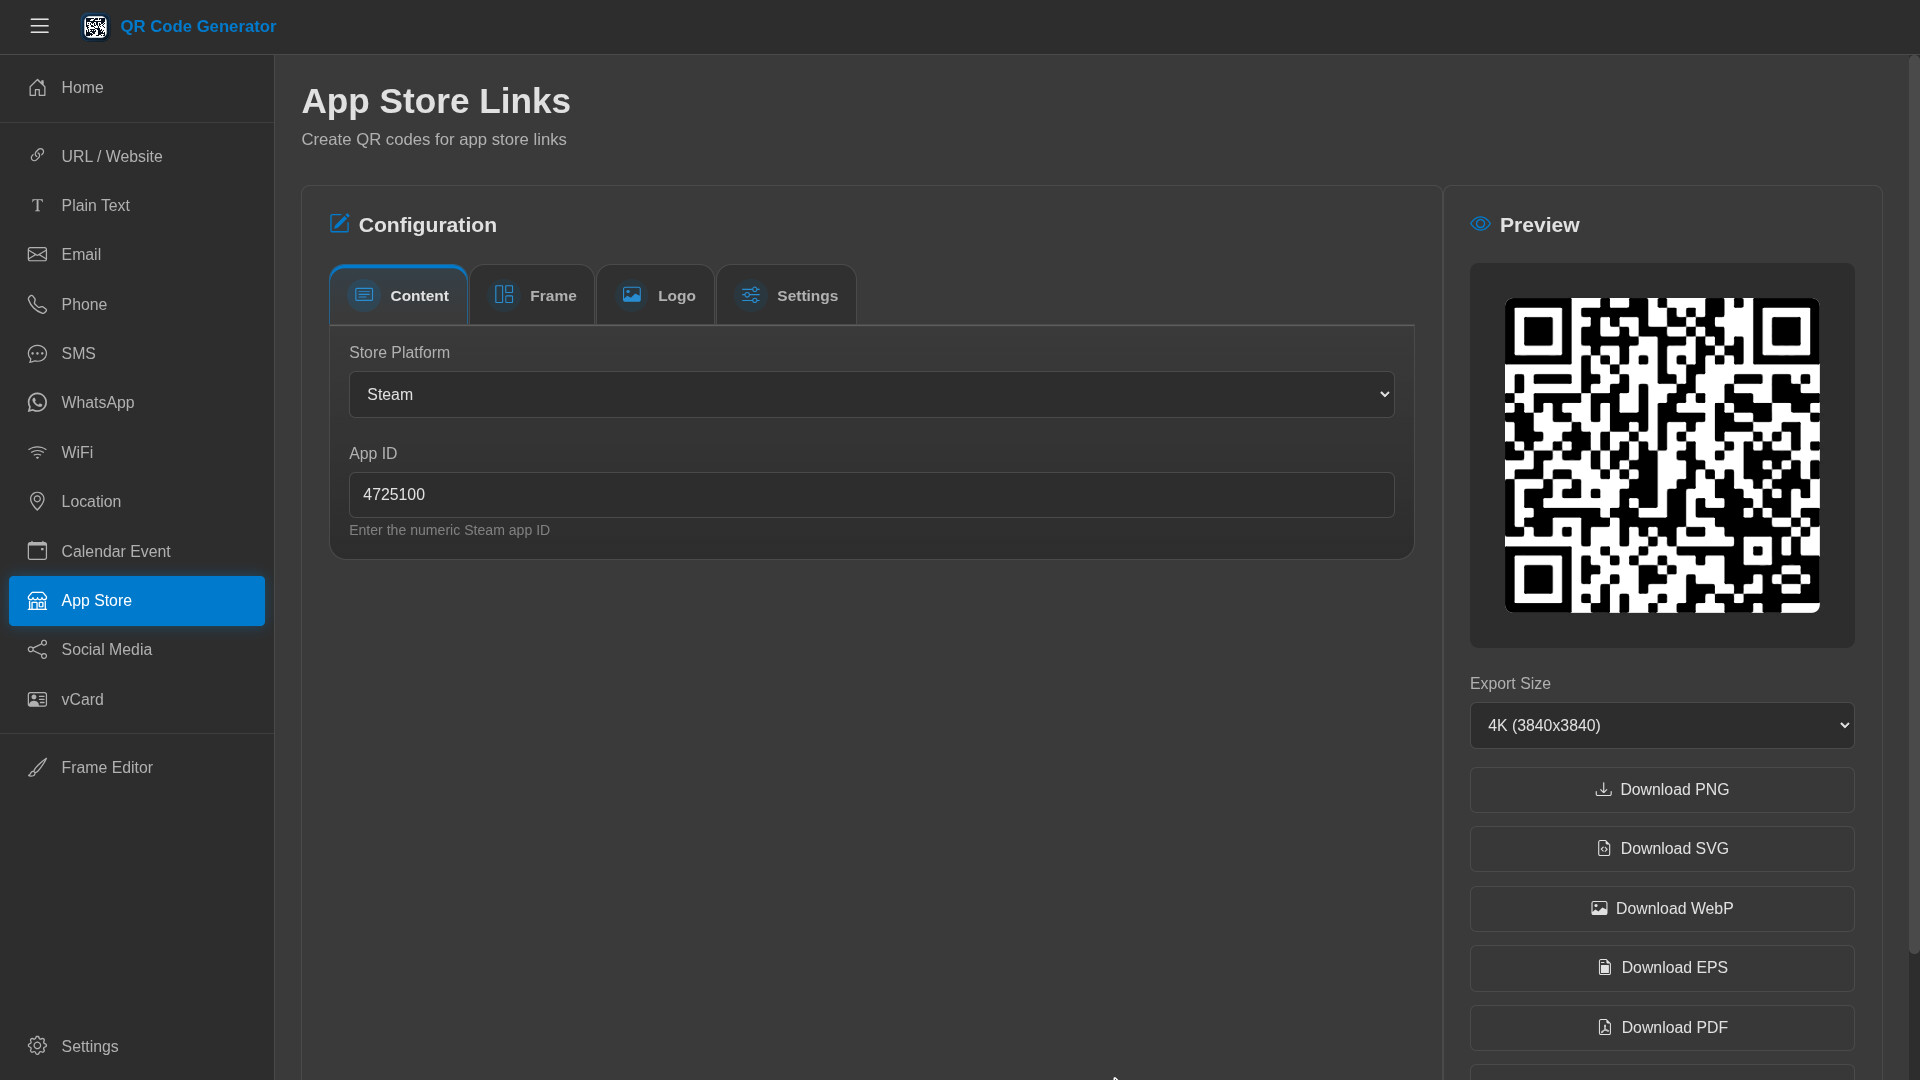Click the 'App Store Links' heading
The image size is (1920, 1080).
[436, 101]
